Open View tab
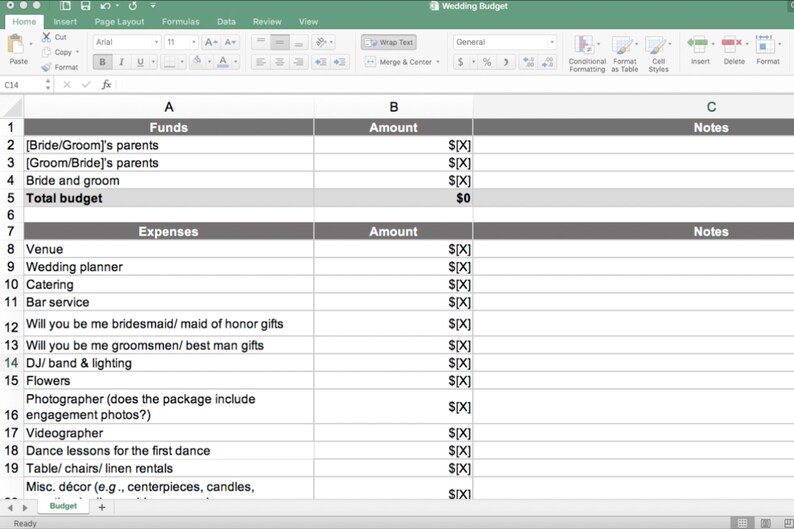Image resolution: width=794 pixels, height=529 pixels. [x=308, y=22]
